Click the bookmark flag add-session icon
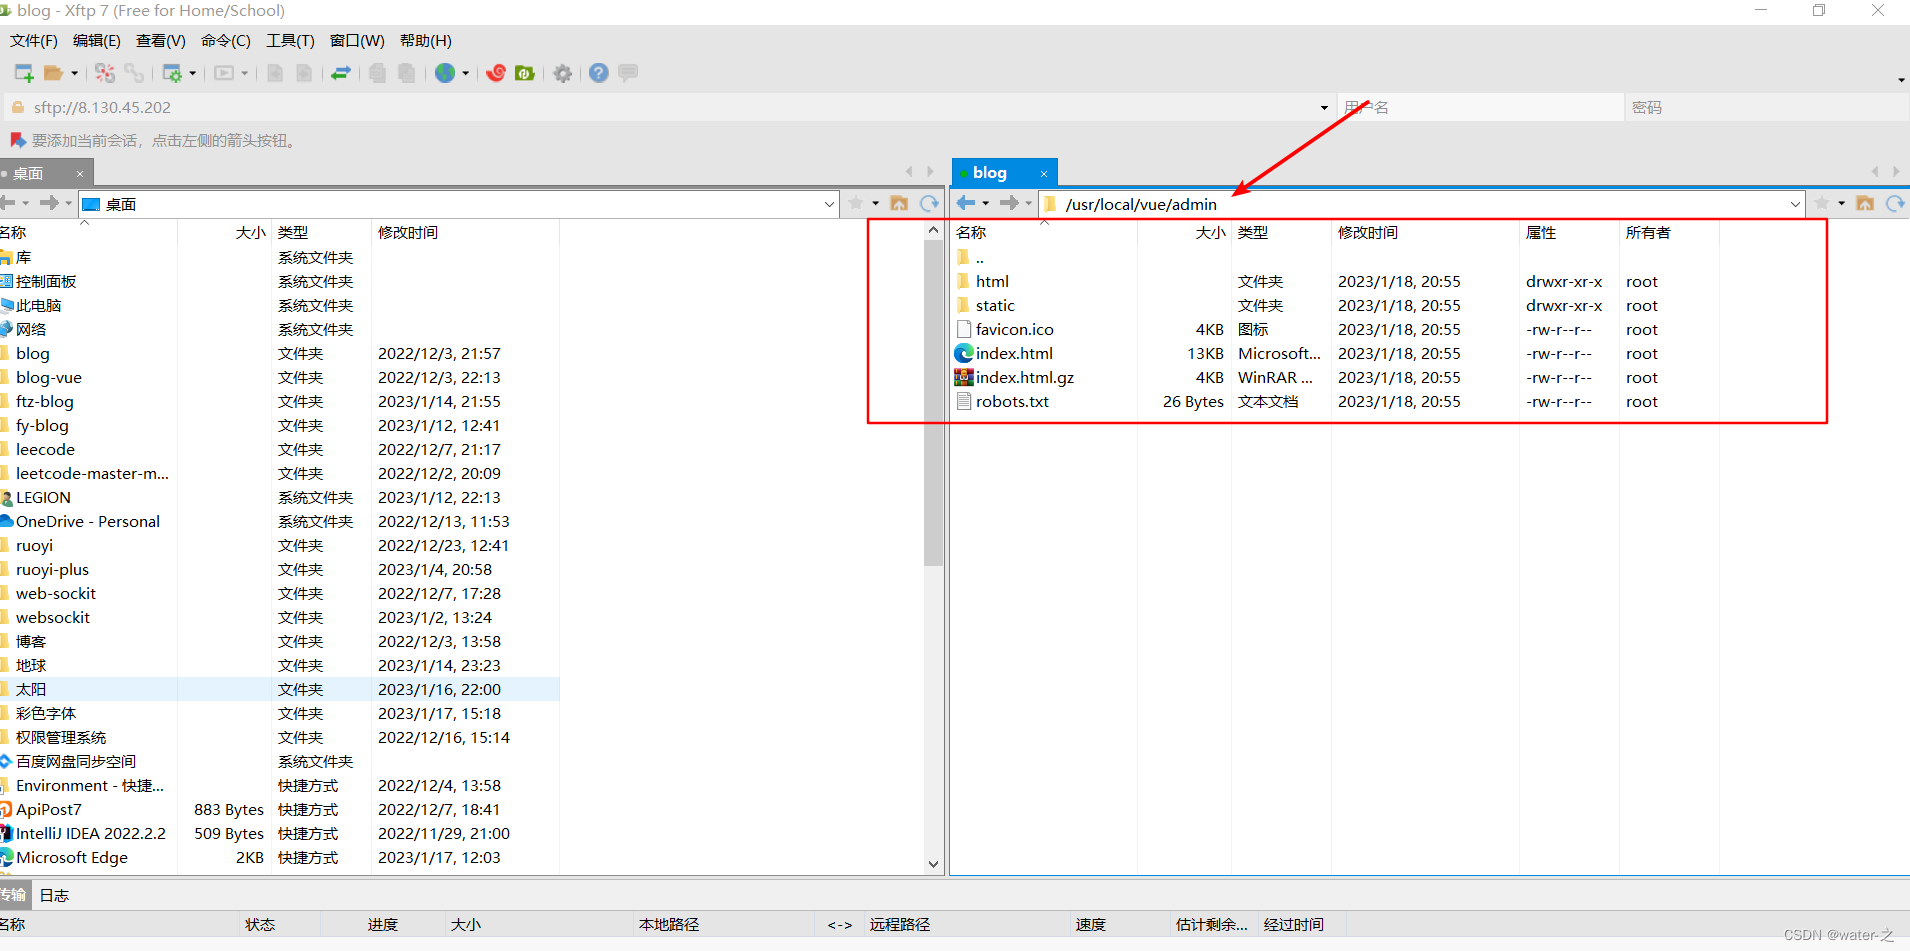Image resolution: width=1910 pixels, height=951 pixels. tap(17, 140)
